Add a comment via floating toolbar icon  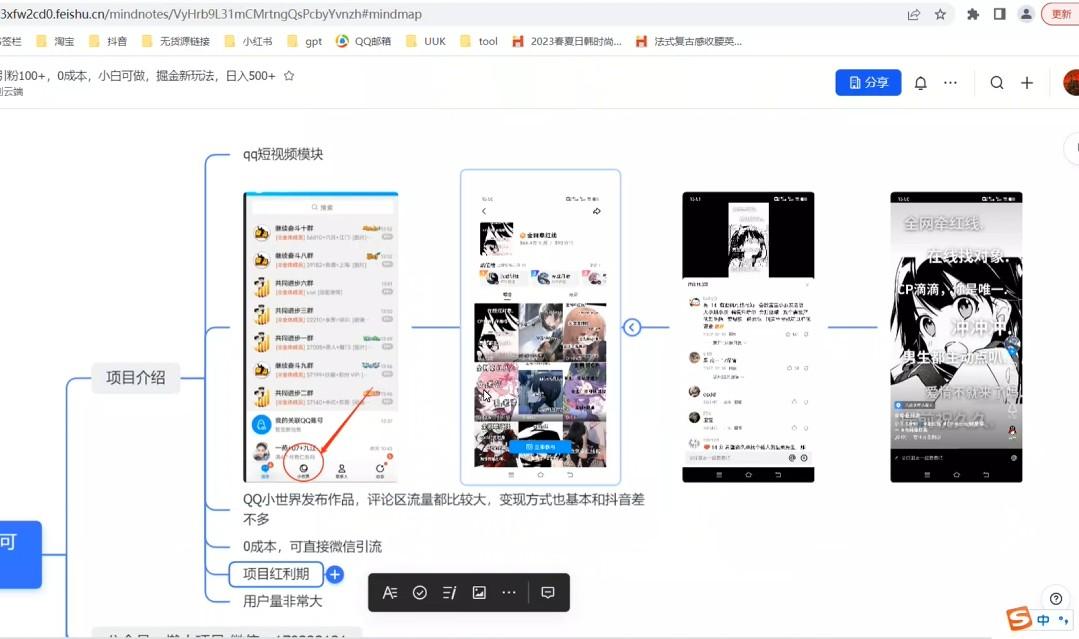tap(548, 593)
